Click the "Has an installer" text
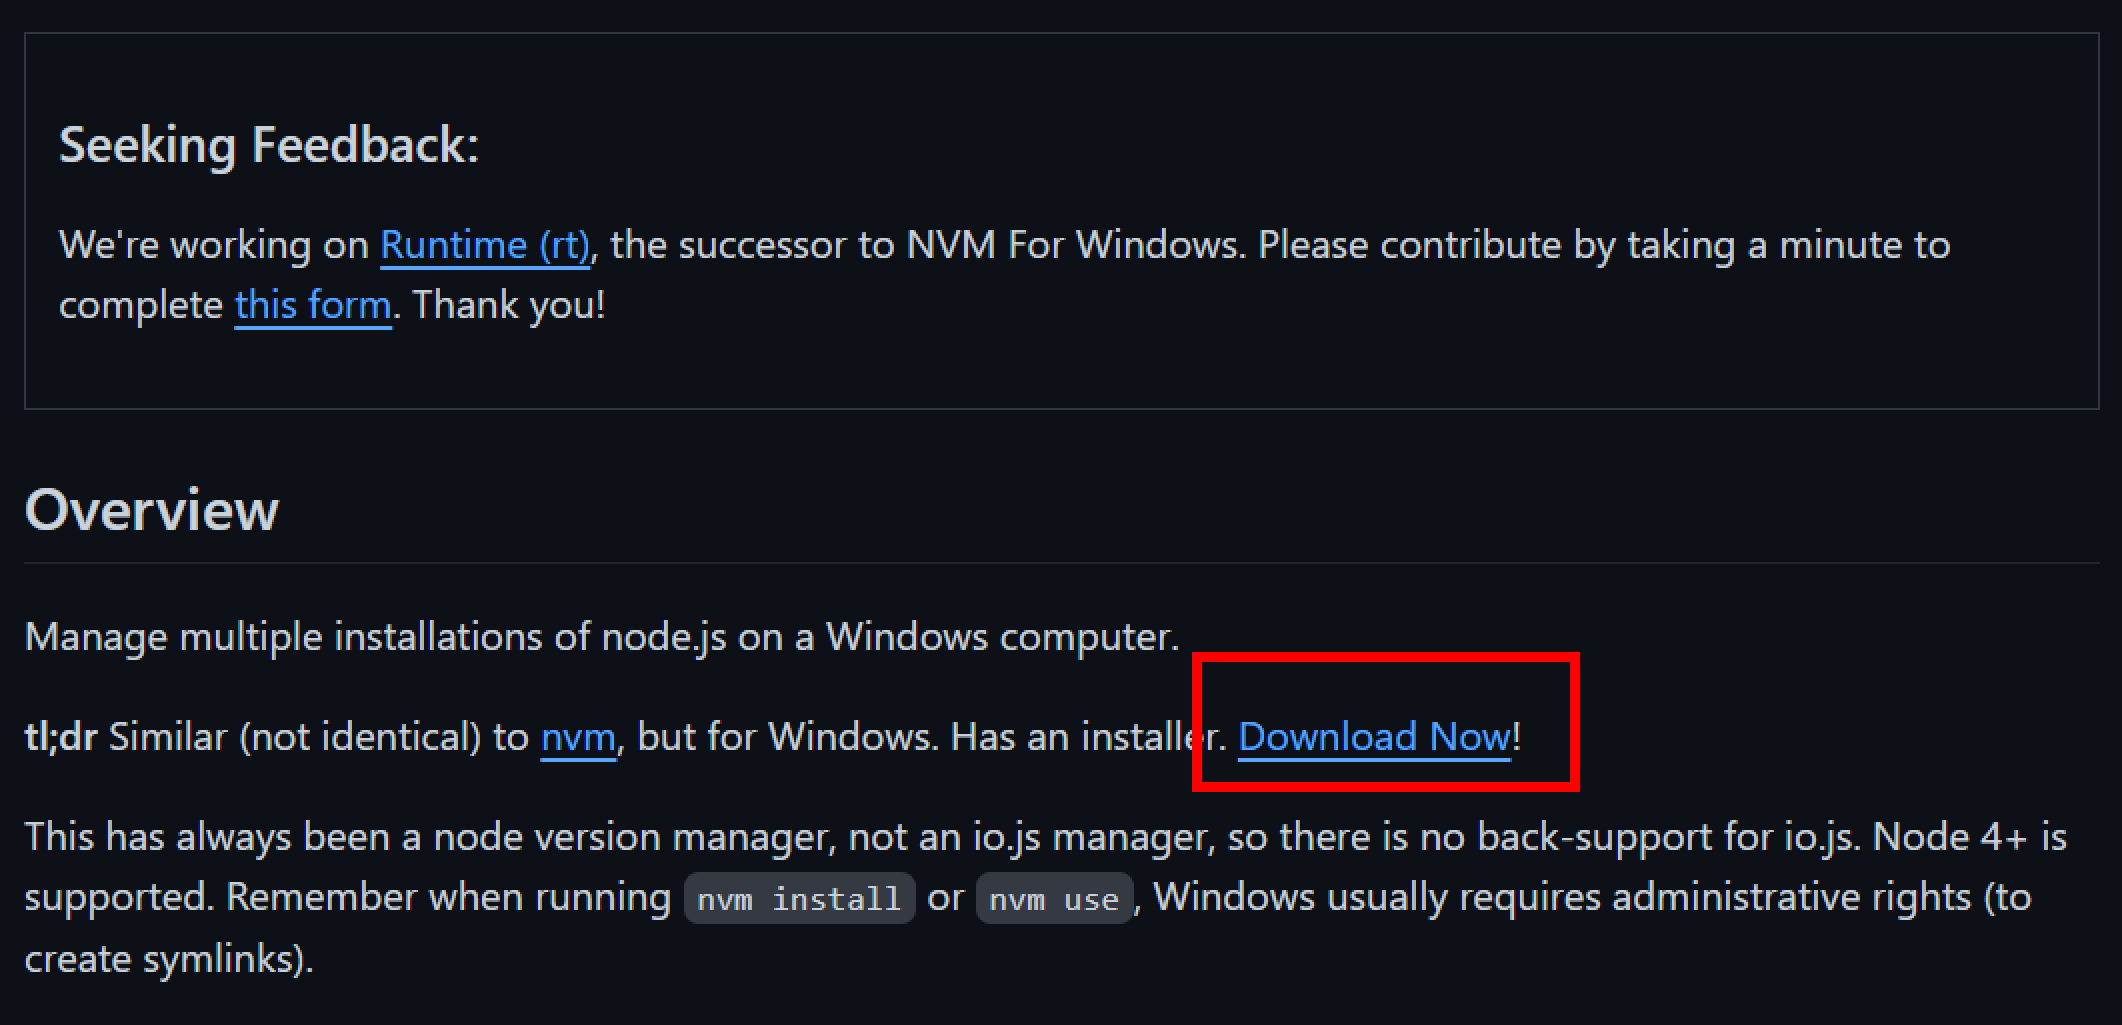This screenshot has height=1025, width=2122. point(1084,738)
